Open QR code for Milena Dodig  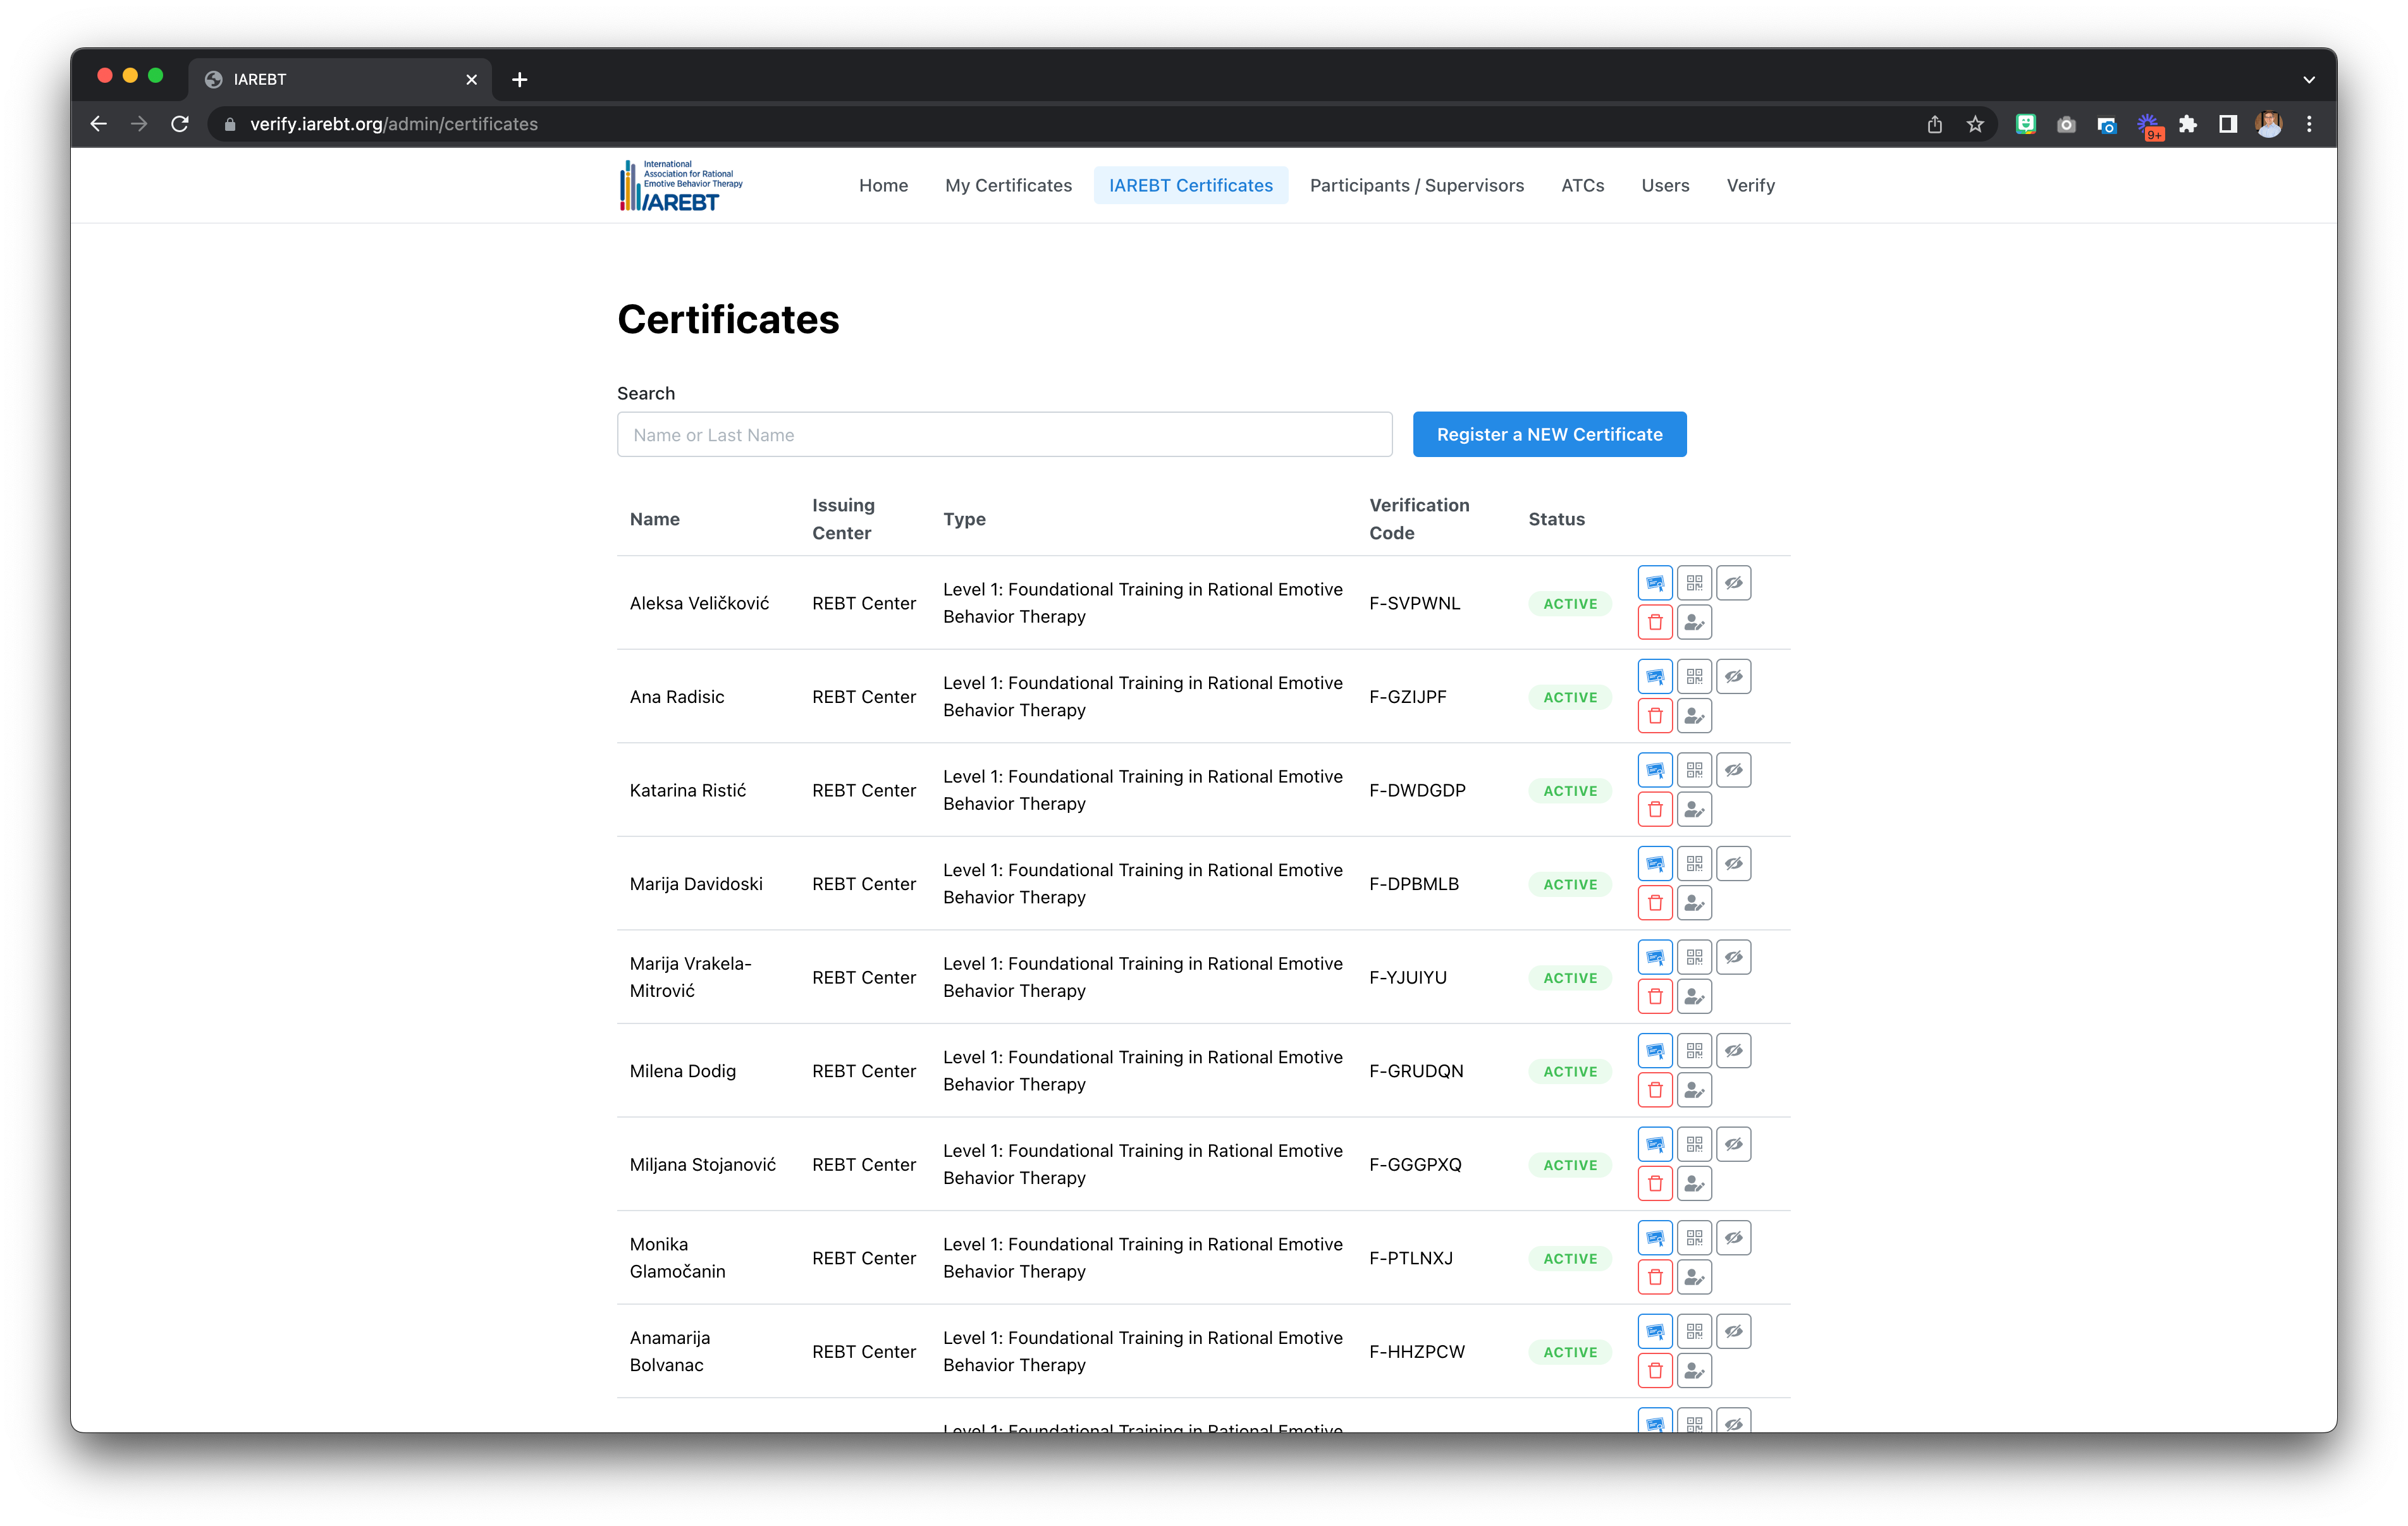tap(1694, 1051)
